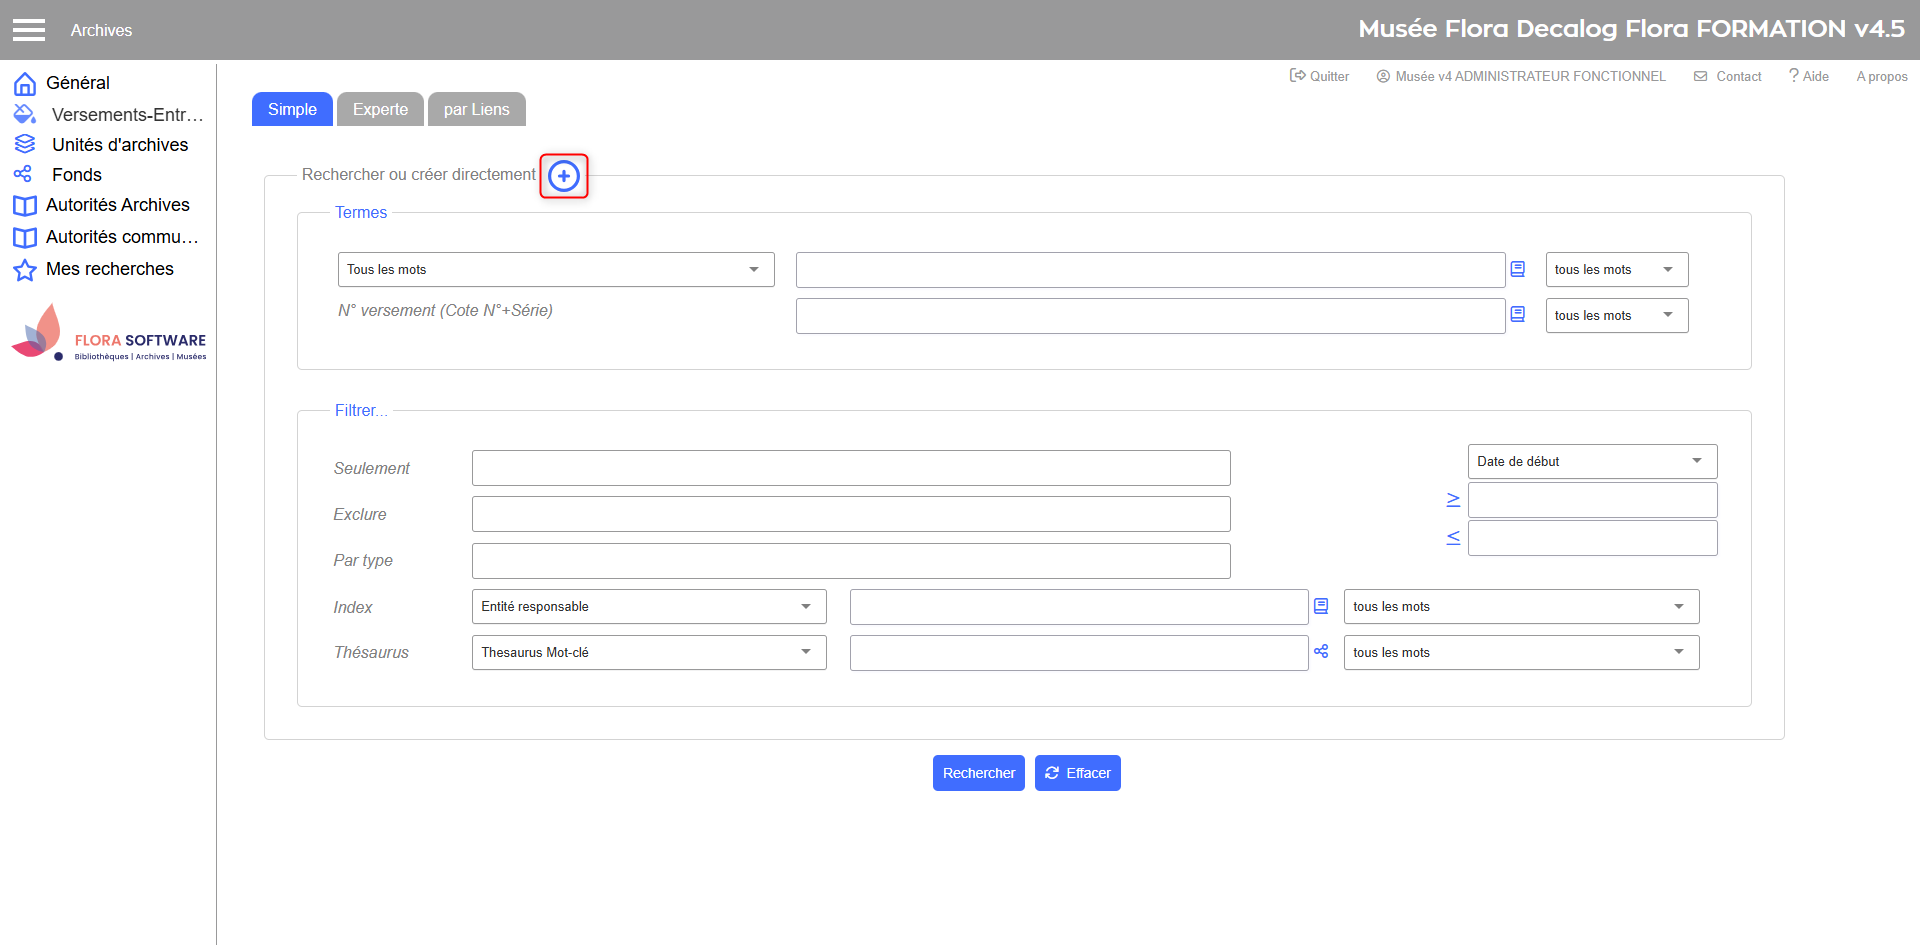Click the Effacer reset button
Image resolution: width=1920 pixels, height=945 pixels.
[x=1077, y=773]
